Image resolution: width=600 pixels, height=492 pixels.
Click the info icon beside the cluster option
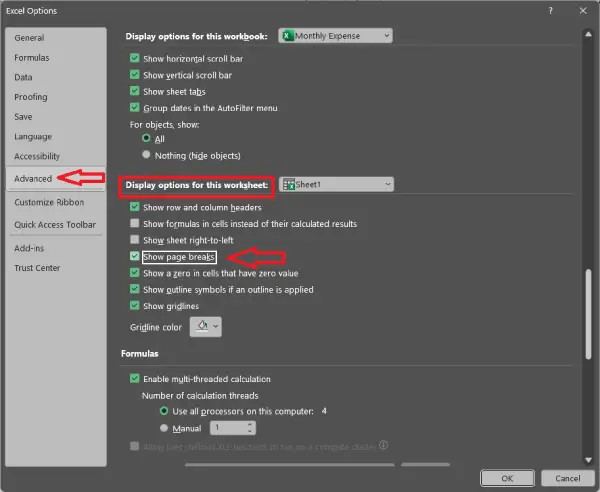(383, 445)
